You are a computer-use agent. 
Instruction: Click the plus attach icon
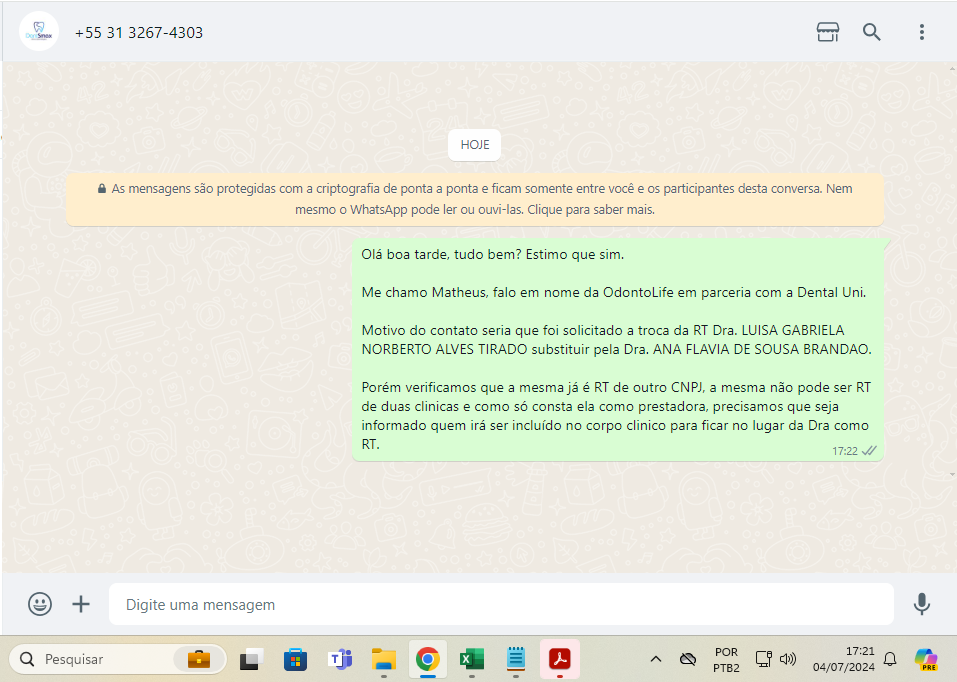(x=81, y=604)
